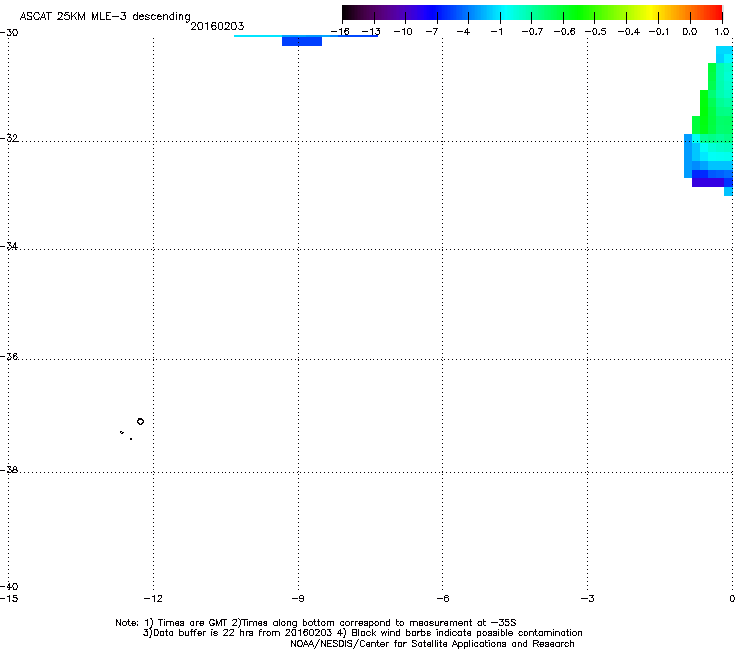This screenshot has height=650, width=740.
Task: Click the latitude label -32
Action: coord(9,138)
